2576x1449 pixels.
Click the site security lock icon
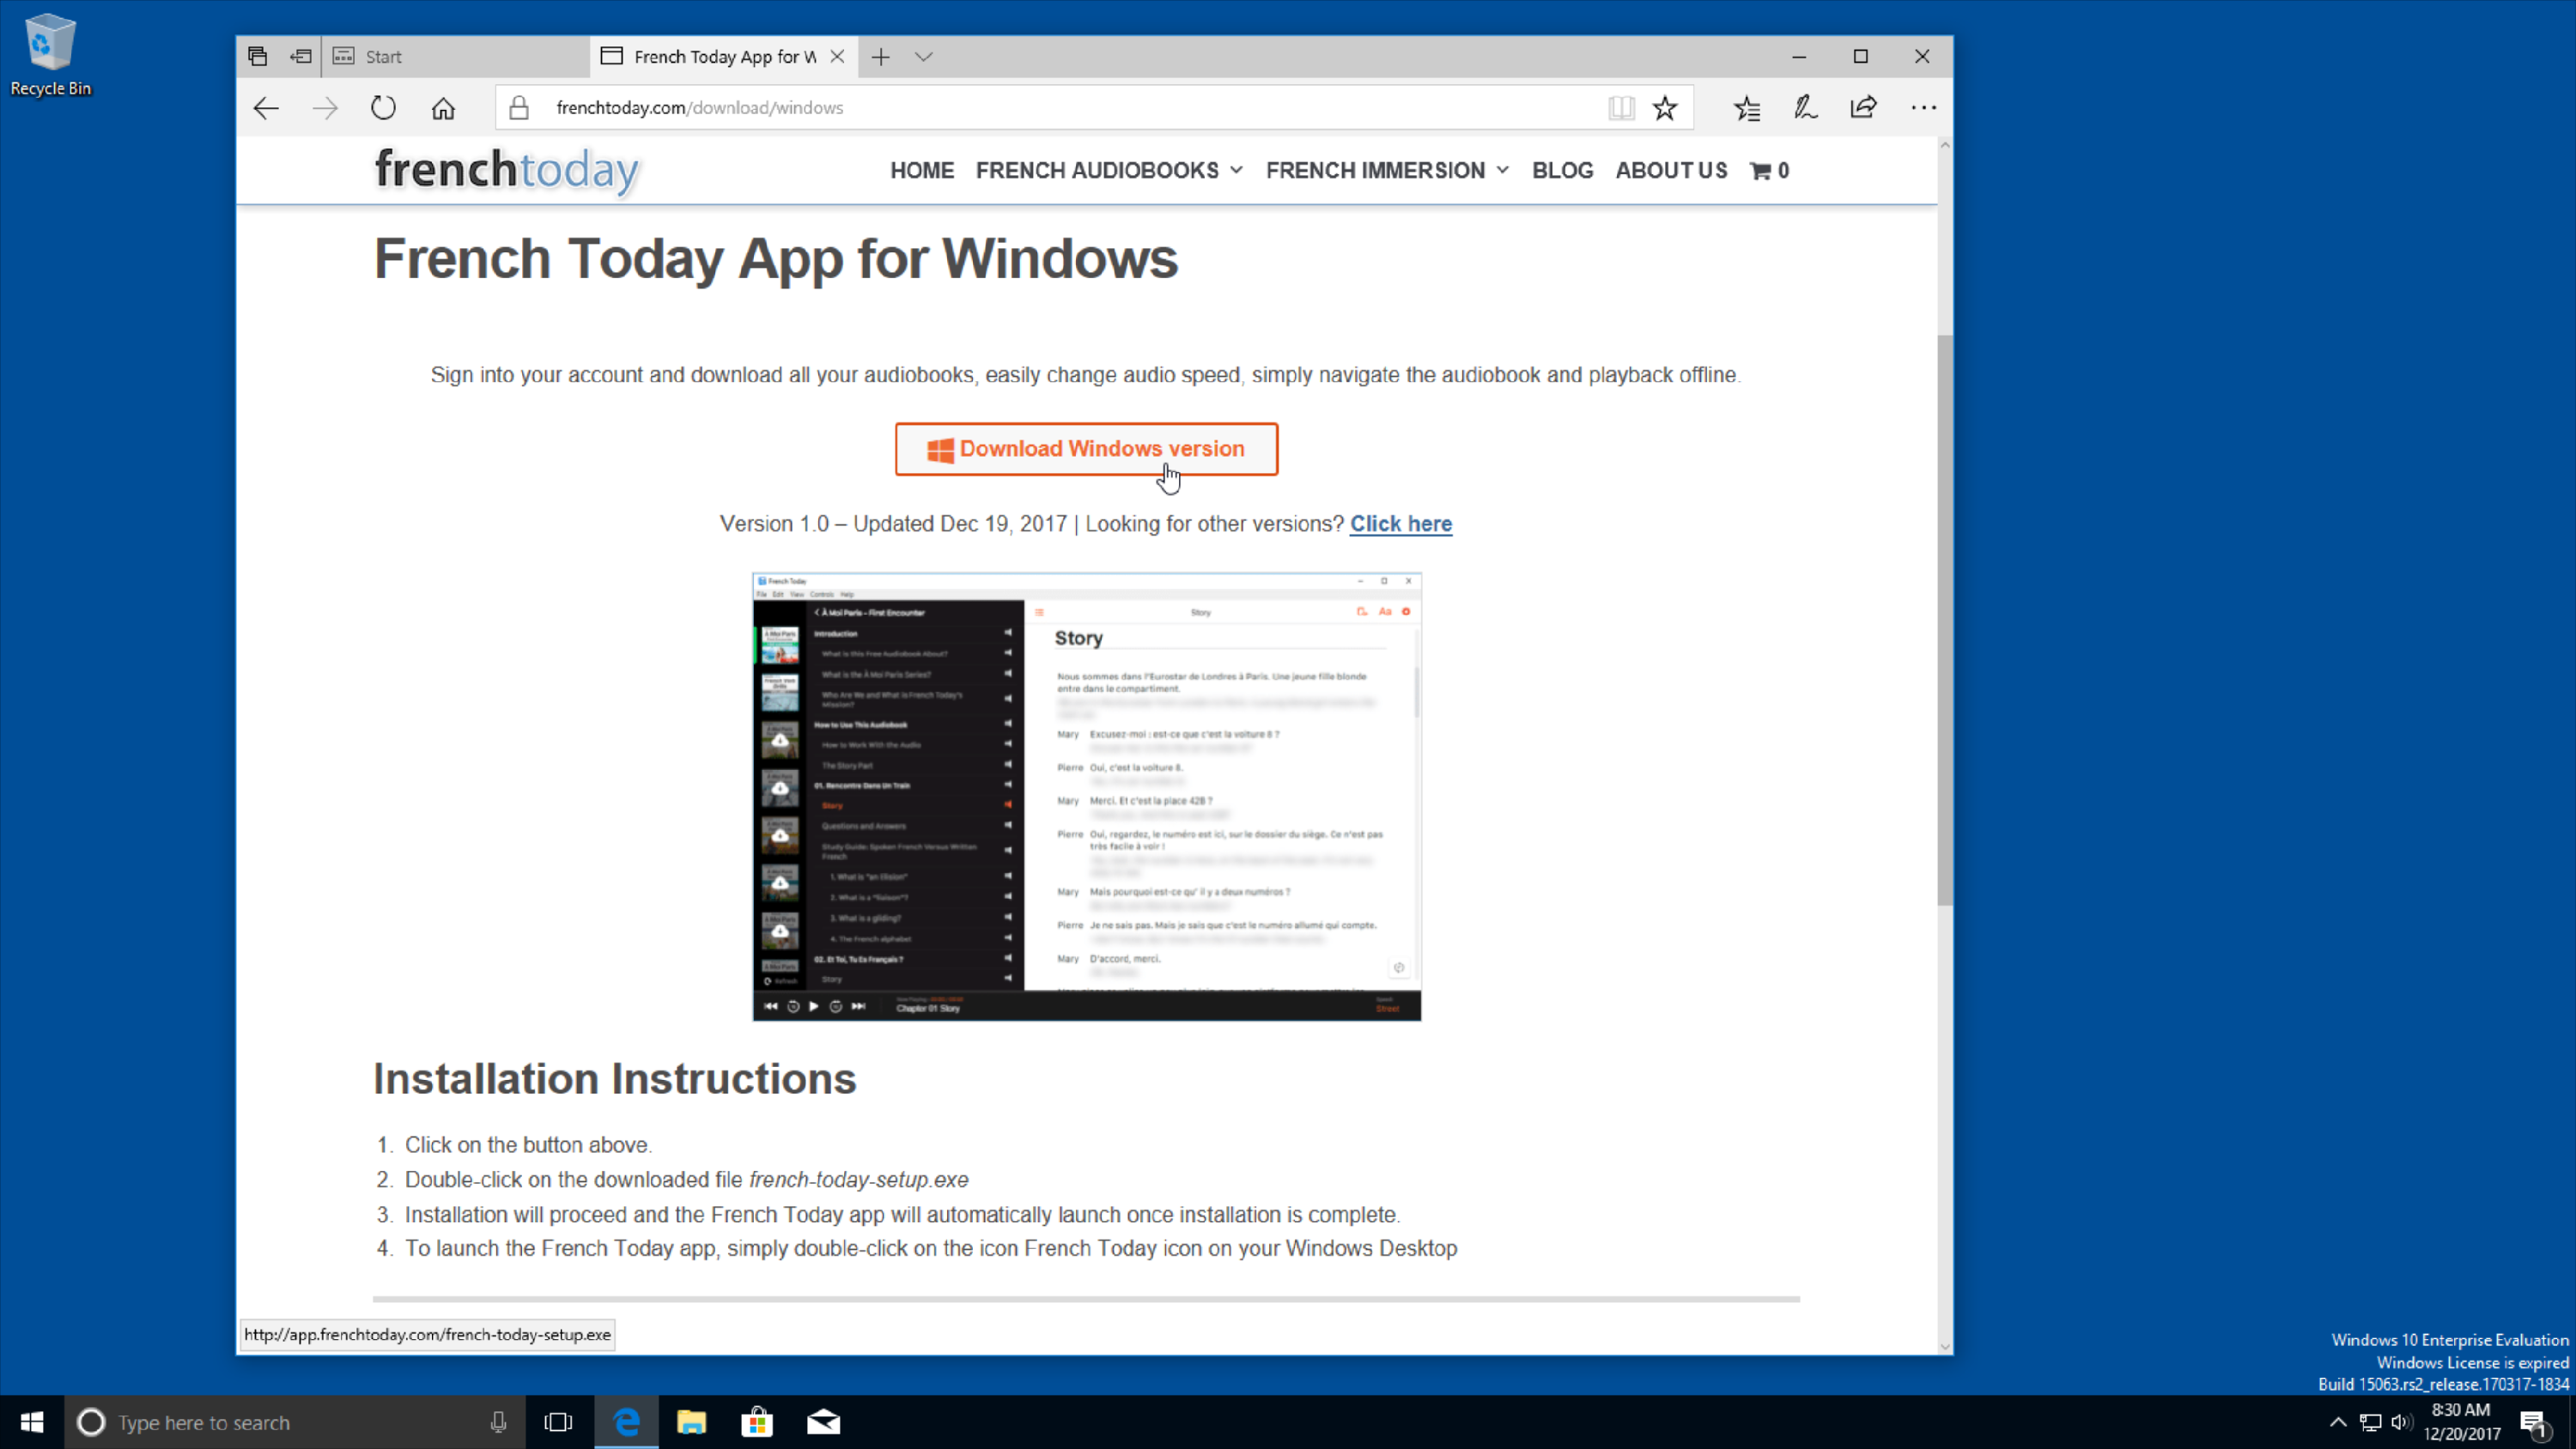pos(519,107)
